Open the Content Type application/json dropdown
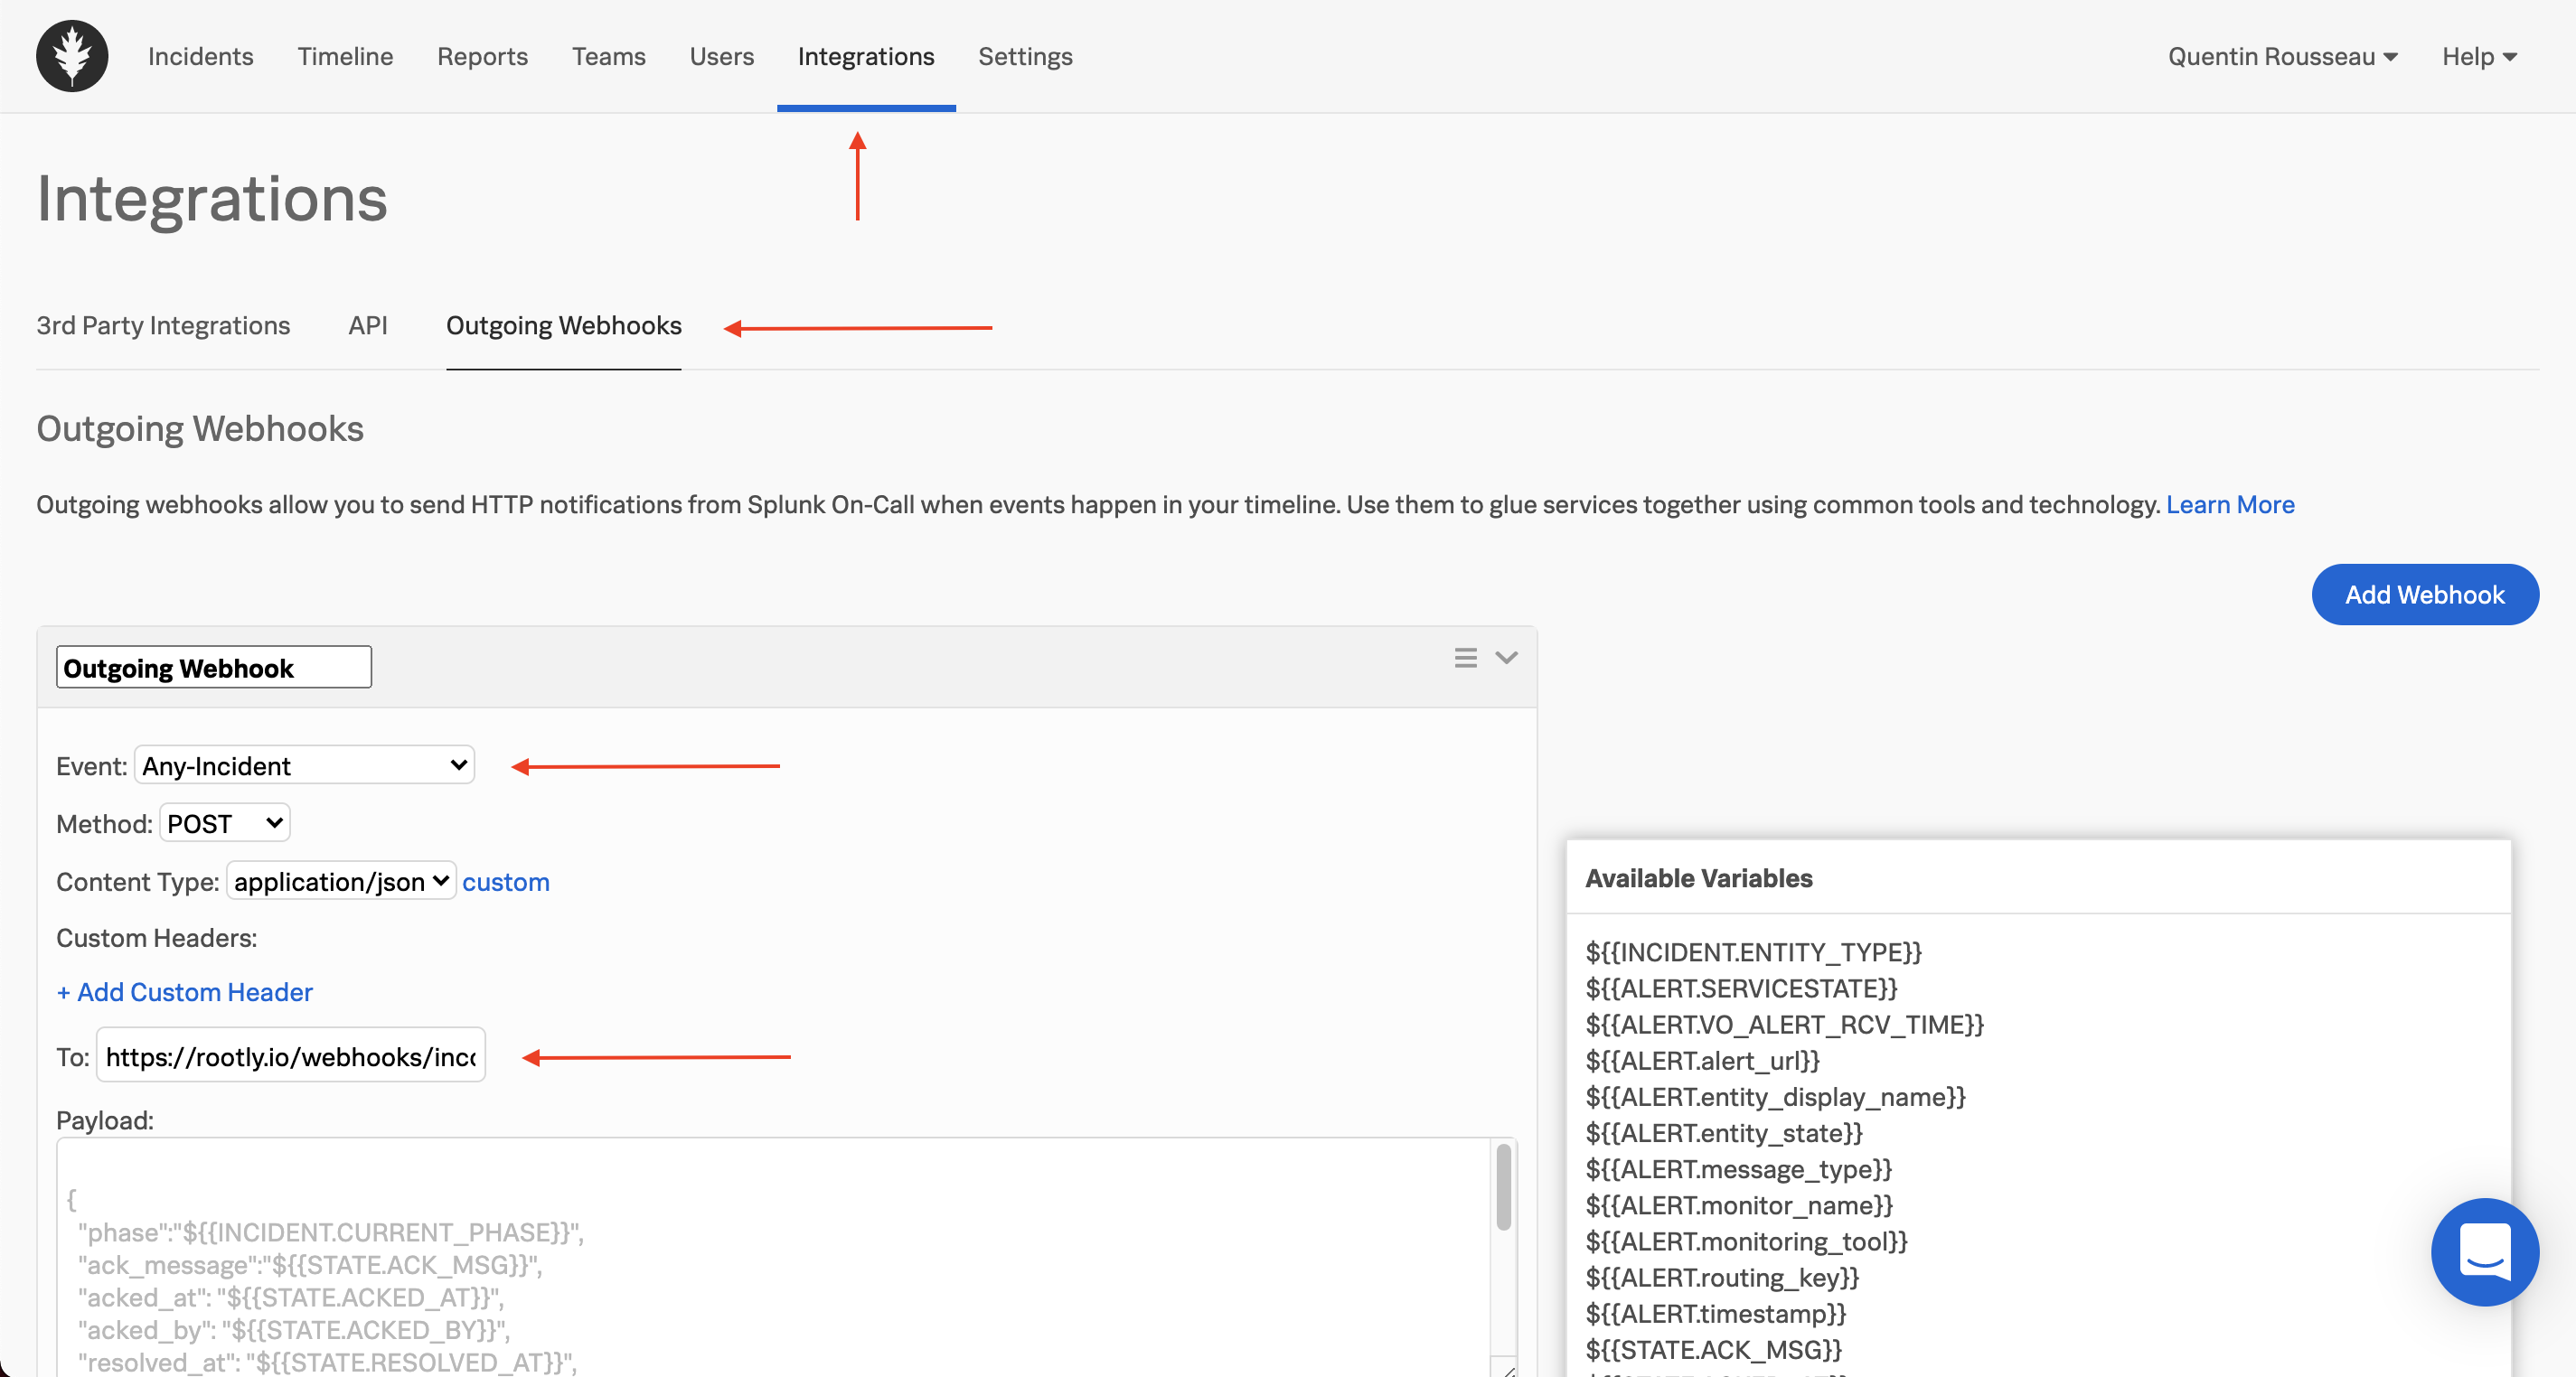The image size is (2576, 1377). (x=341, y=881)
